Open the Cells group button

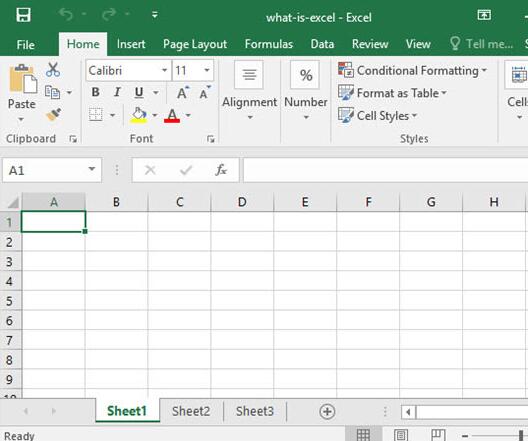pos(517,91)
